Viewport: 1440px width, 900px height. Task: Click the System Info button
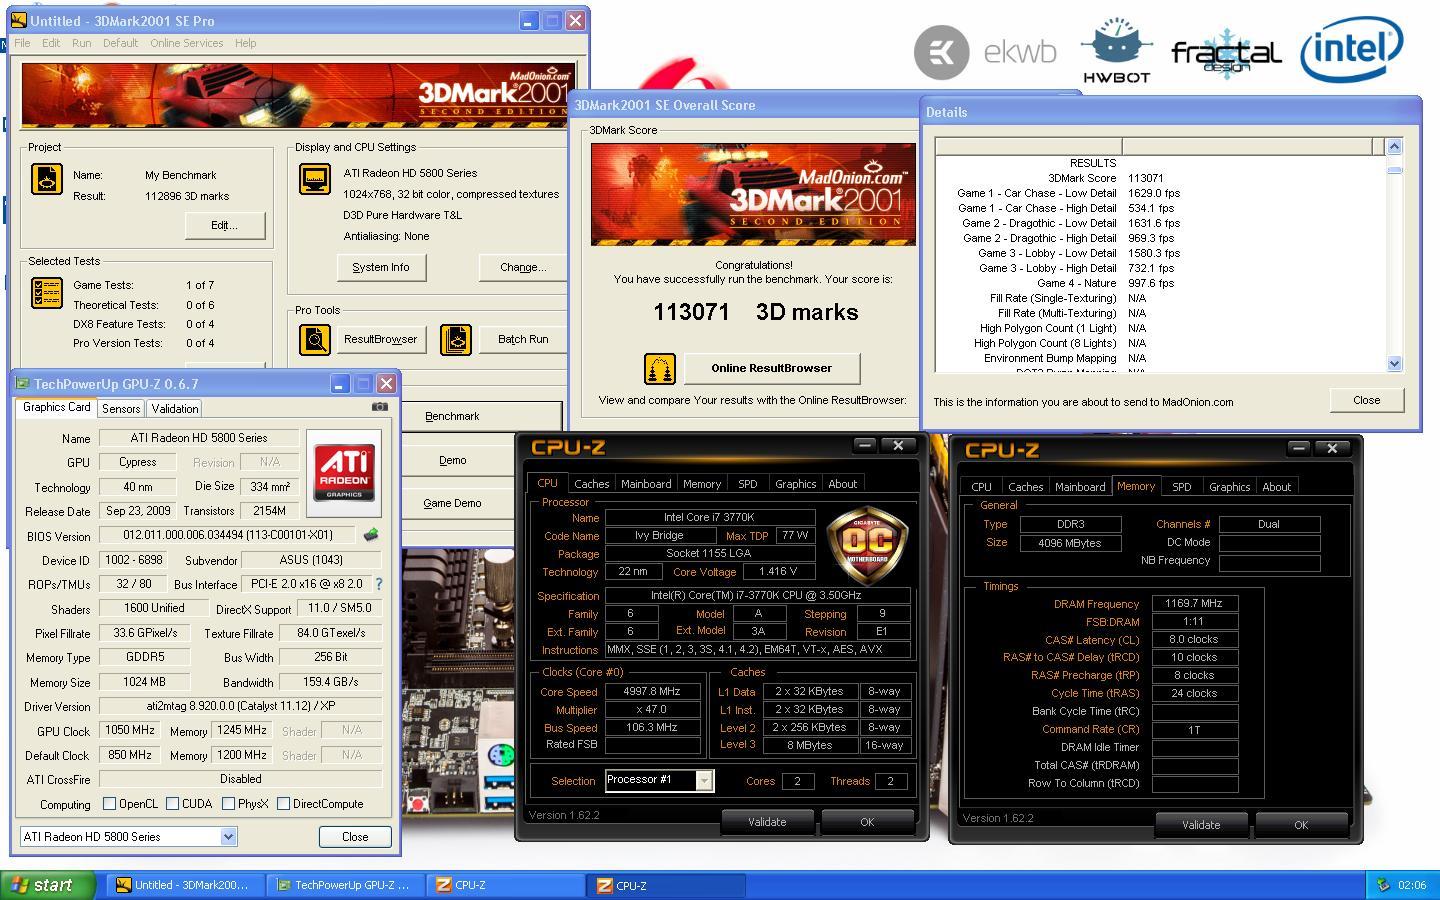tap(381, 267)
